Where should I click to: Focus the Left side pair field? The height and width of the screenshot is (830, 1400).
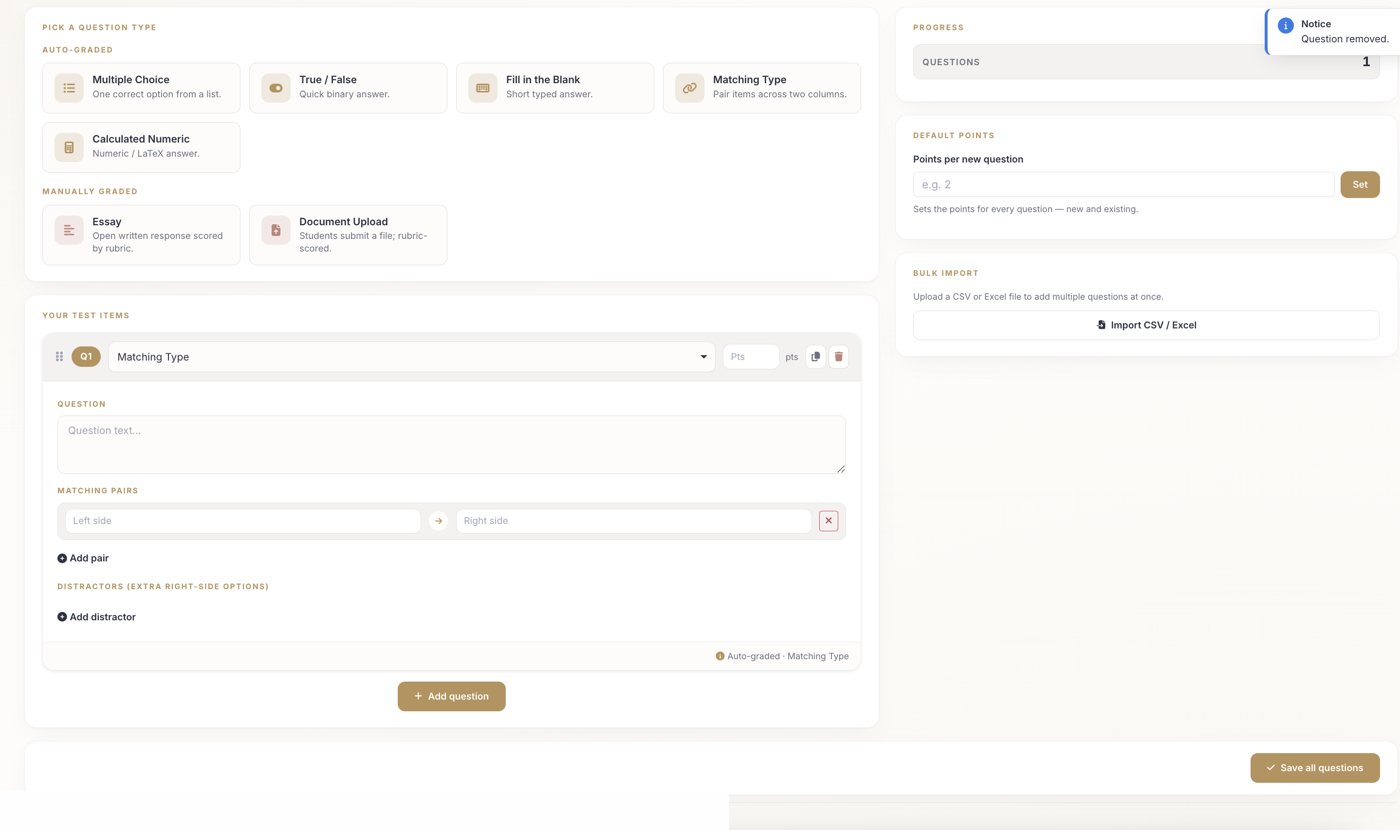coord(243,521)
